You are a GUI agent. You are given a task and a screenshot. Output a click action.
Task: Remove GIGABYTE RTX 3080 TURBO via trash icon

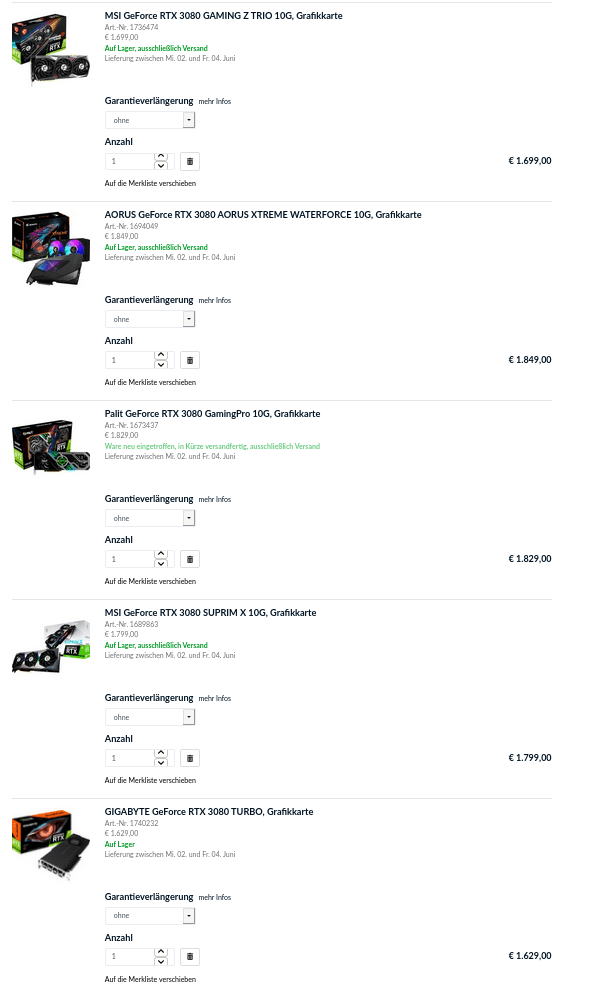[191, 957]
